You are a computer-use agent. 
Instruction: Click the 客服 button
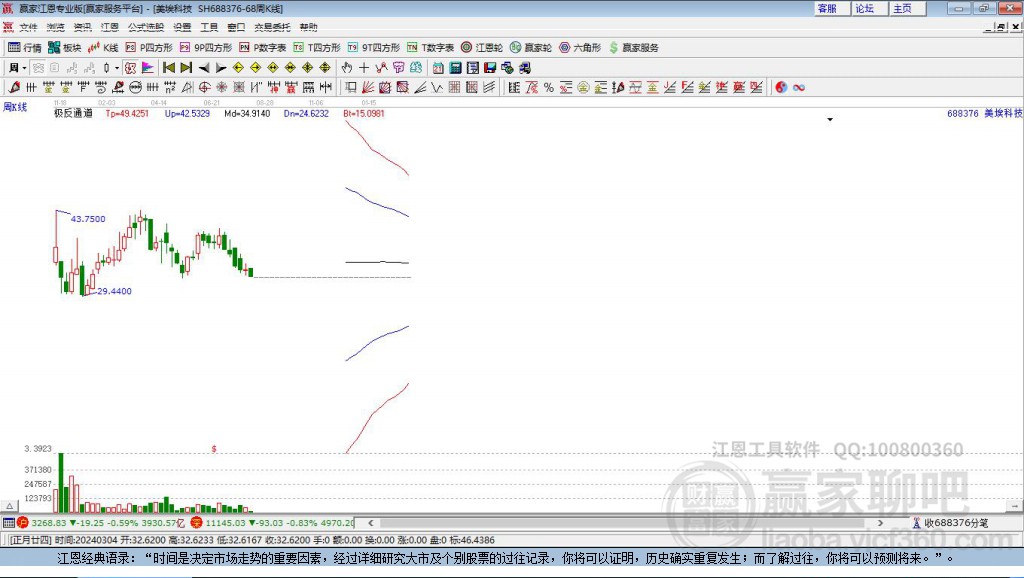832,8
